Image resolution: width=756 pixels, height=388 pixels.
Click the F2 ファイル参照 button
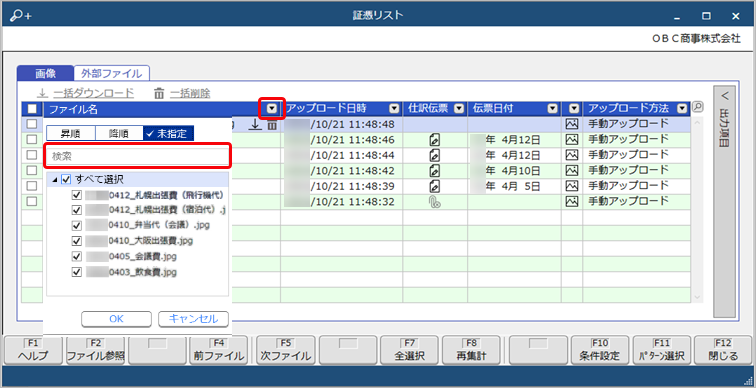tap(95, 350)
